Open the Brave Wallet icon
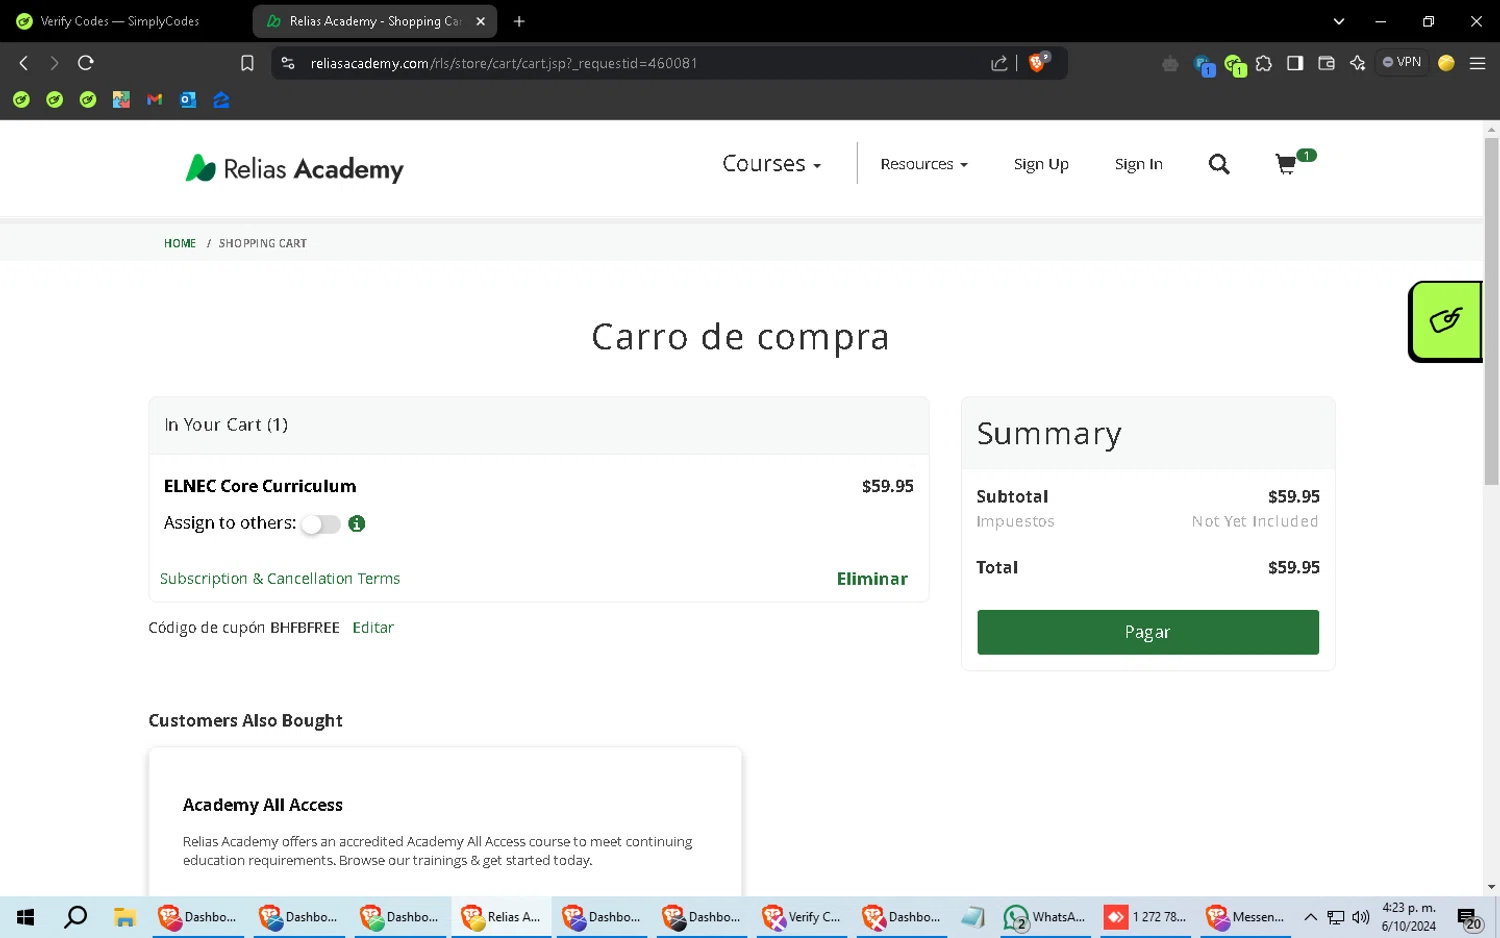This screenshot has height=938, width=1500. (x=1326, y=63)
